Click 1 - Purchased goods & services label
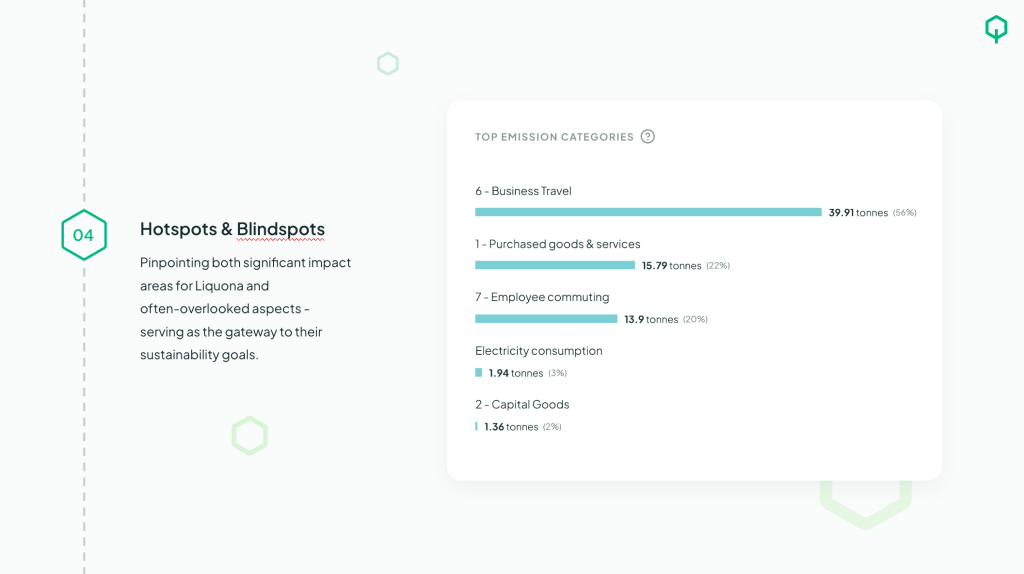Screen dimensions: 1024x574 click(x=557, y=244)
